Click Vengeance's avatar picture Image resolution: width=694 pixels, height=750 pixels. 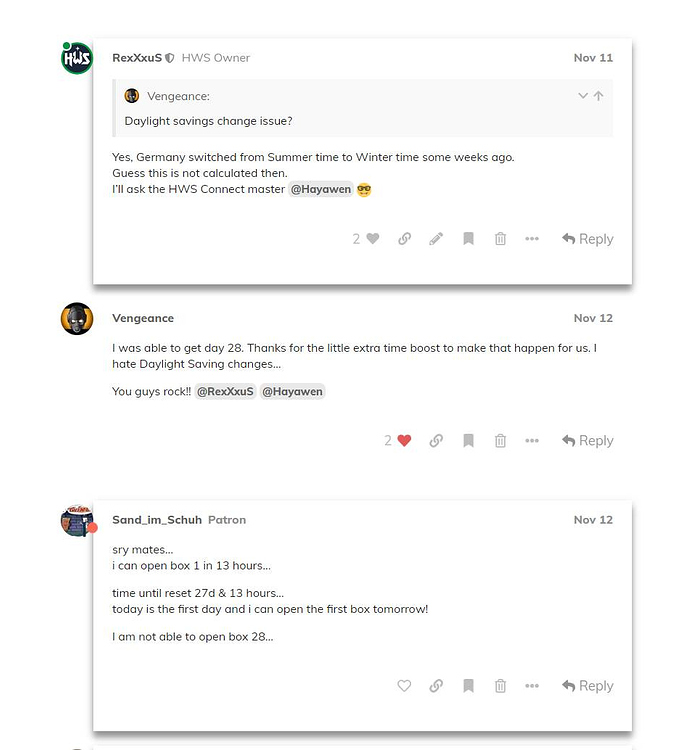click(x=77, y=319)
